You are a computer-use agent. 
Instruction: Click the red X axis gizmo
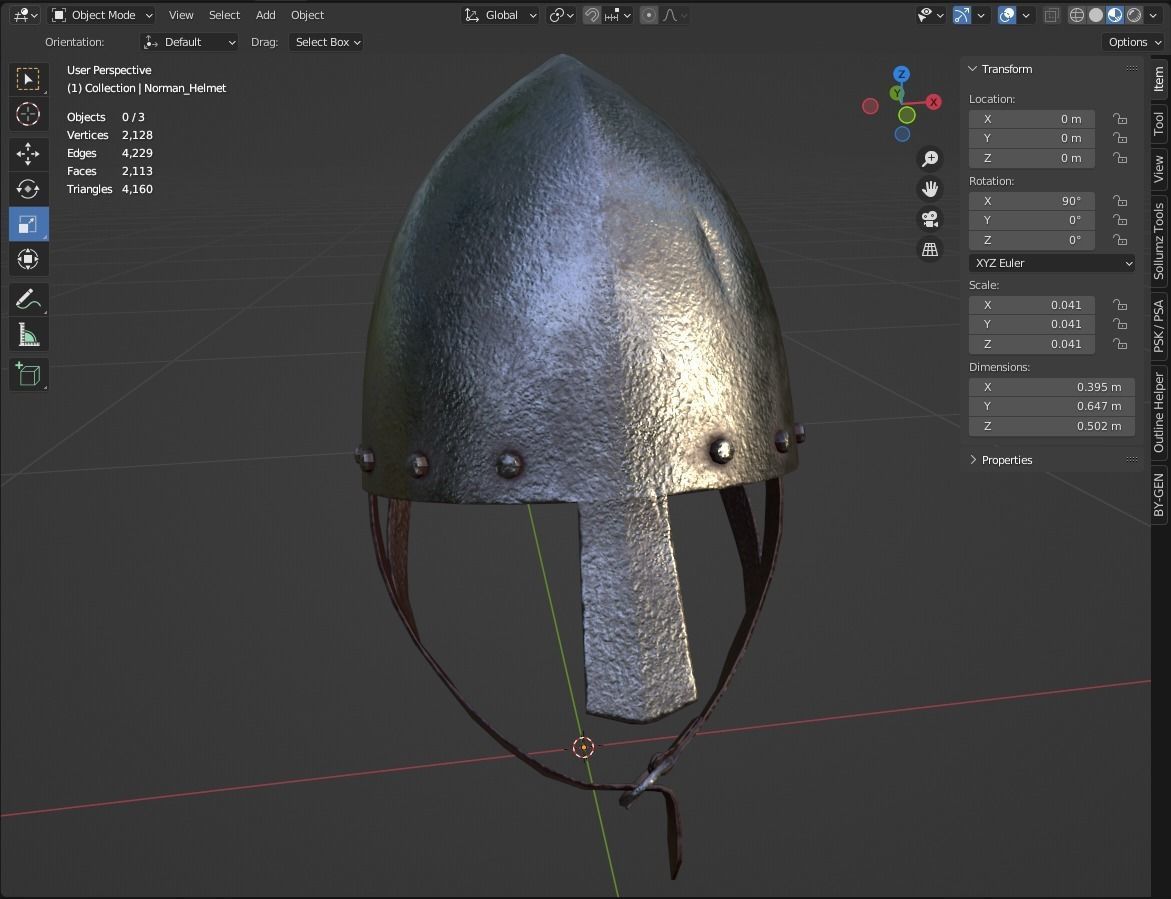[934, 102]
